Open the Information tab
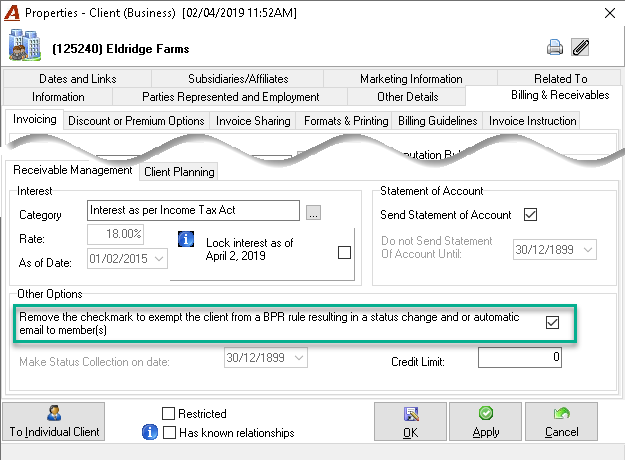Image resolution: width=625 pixels, height=460 pixels. 58,97
